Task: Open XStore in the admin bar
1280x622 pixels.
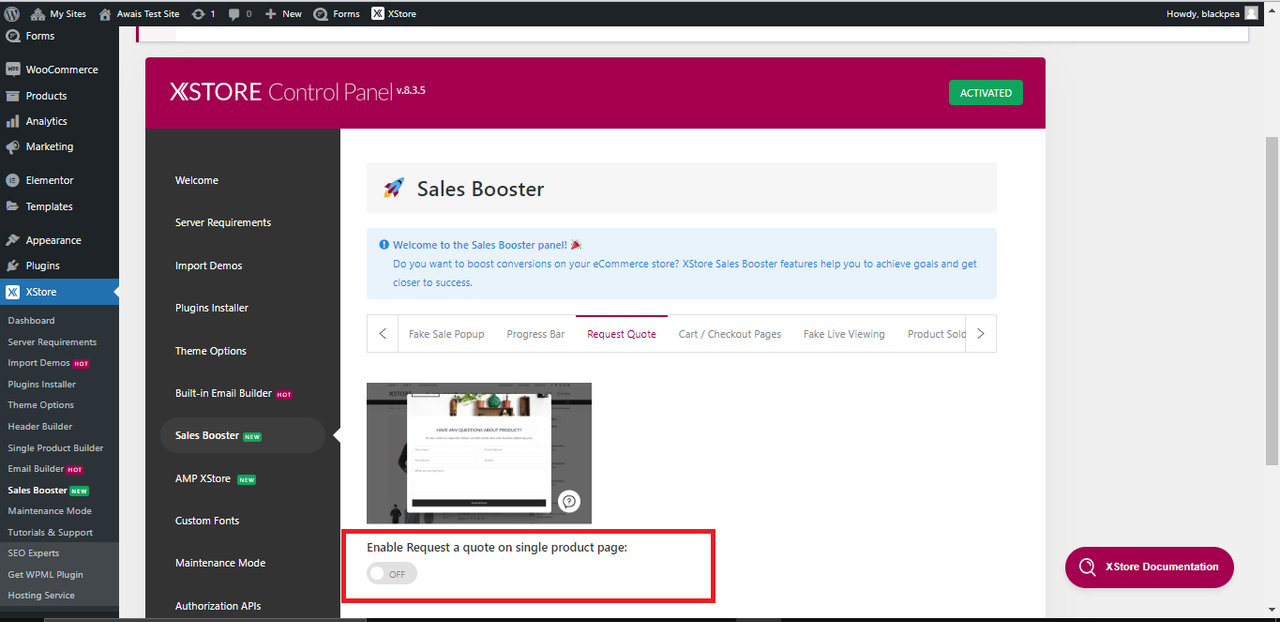Action: click(393, 14)
